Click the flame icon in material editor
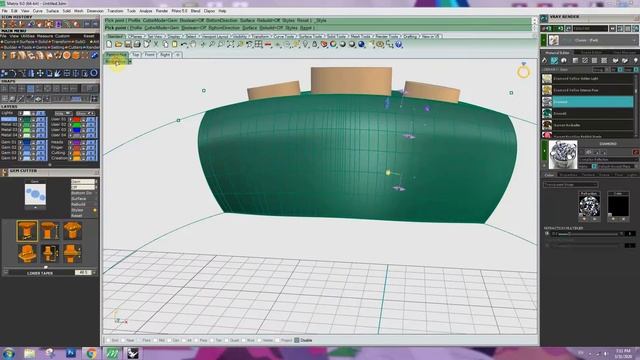The width and height of the screenshot is (640, 360). pos(544,60)
